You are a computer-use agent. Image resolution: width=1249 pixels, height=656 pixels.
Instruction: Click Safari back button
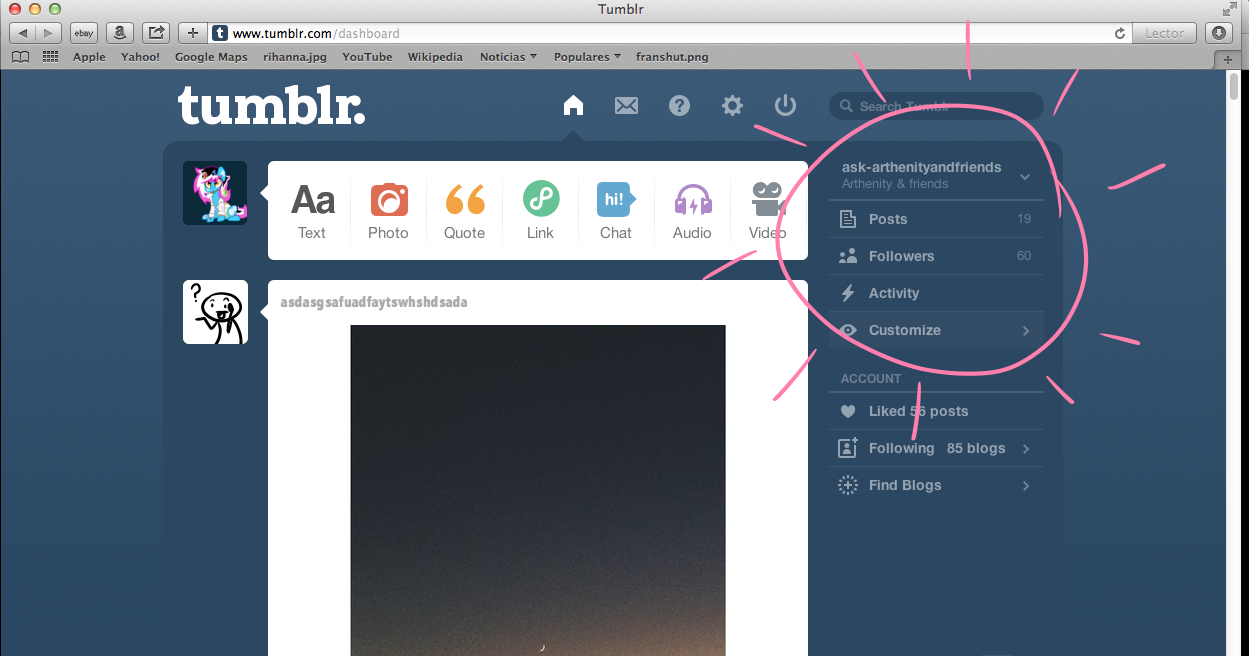pyautogui.click(x=22, y=33)
